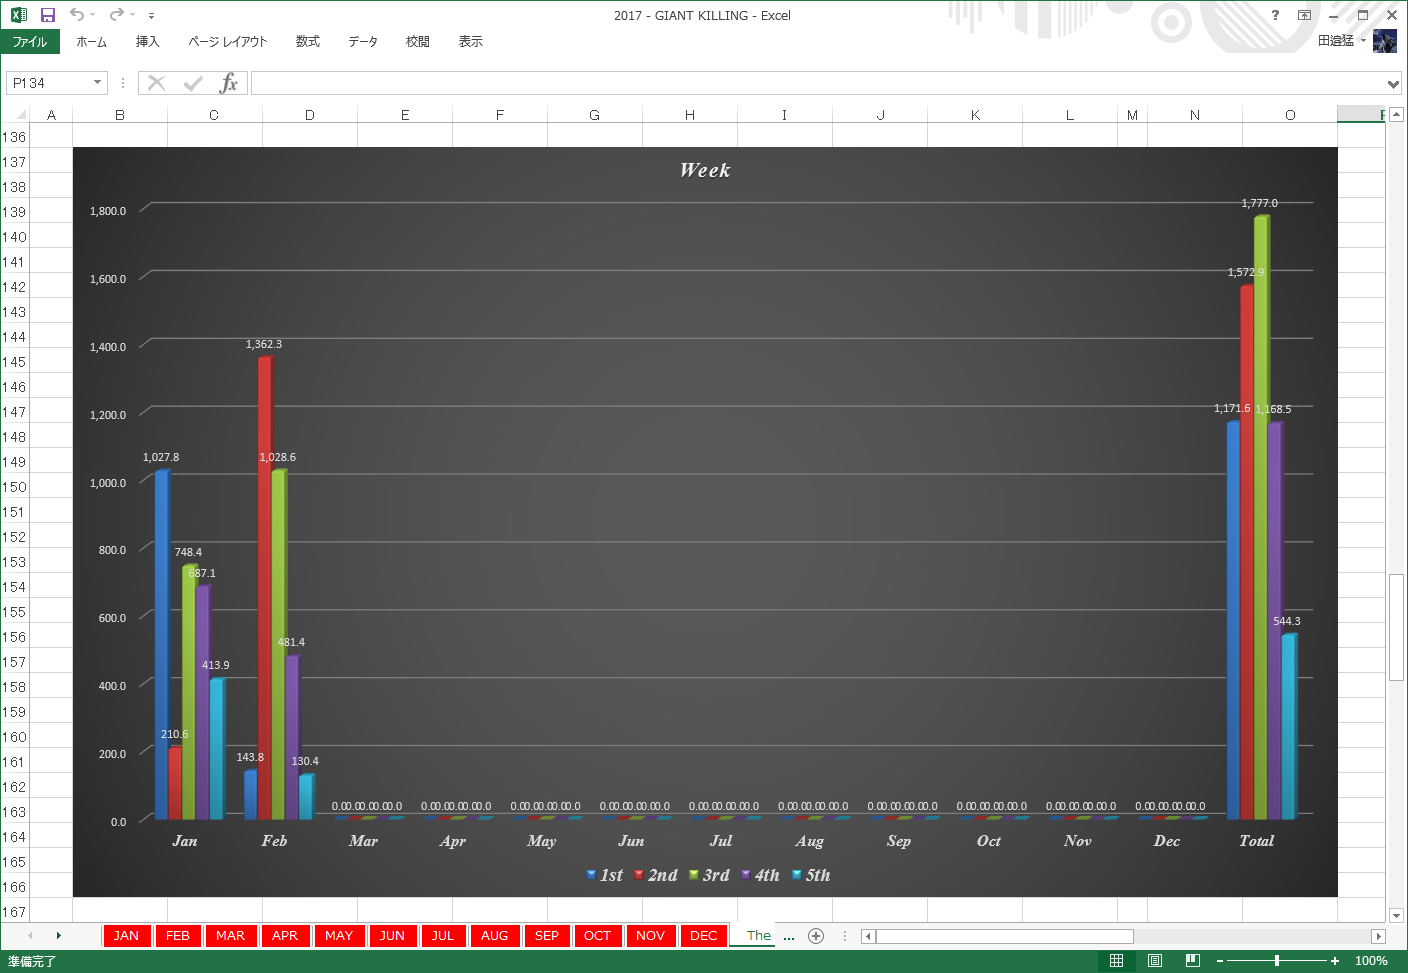Open Customize Quick Access Toolbar dropdown
Viewport: 1408px width, 973px height.
tap(151, 16)
